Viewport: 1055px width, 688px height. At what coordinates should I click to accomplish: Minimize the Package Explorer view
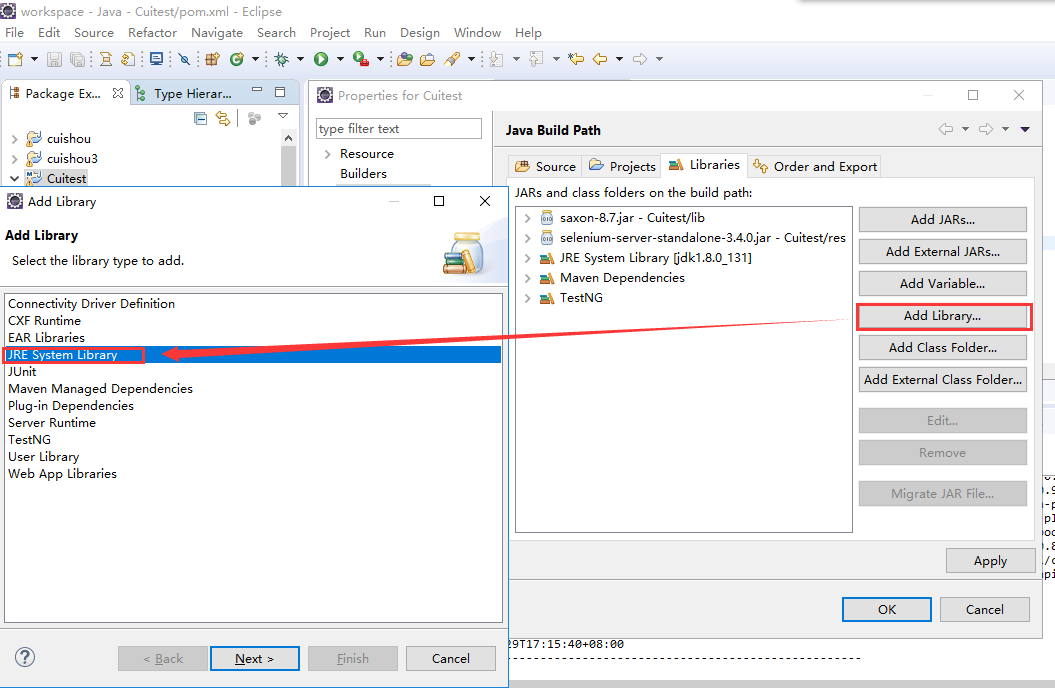[257, 89]
